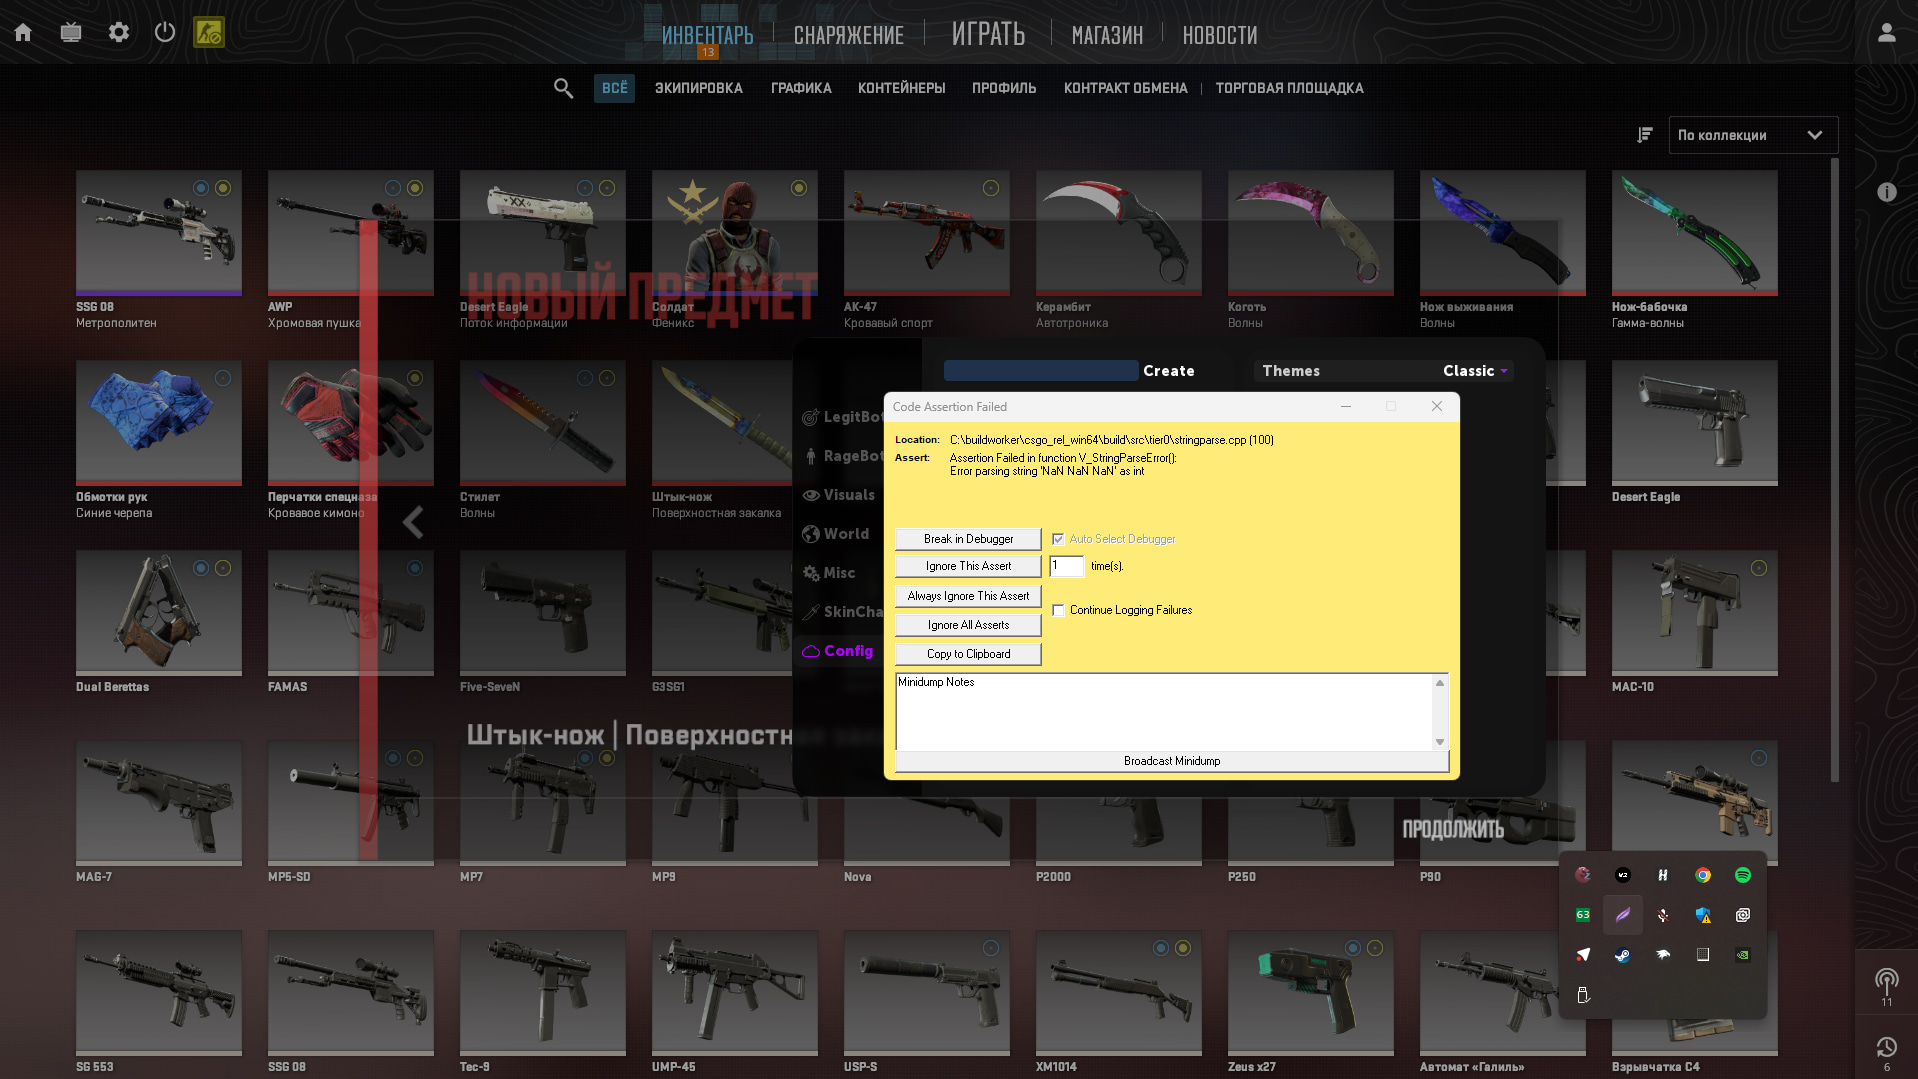Open the history clock icon with 6

(1886, 1051)
